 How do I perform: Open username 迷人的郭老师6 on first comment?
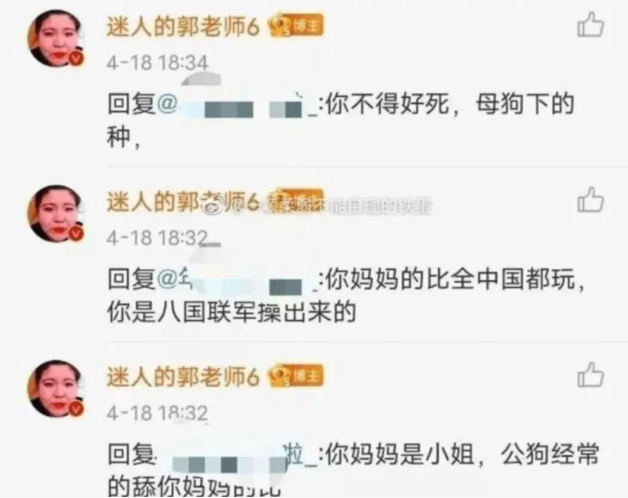click(183, 27)
